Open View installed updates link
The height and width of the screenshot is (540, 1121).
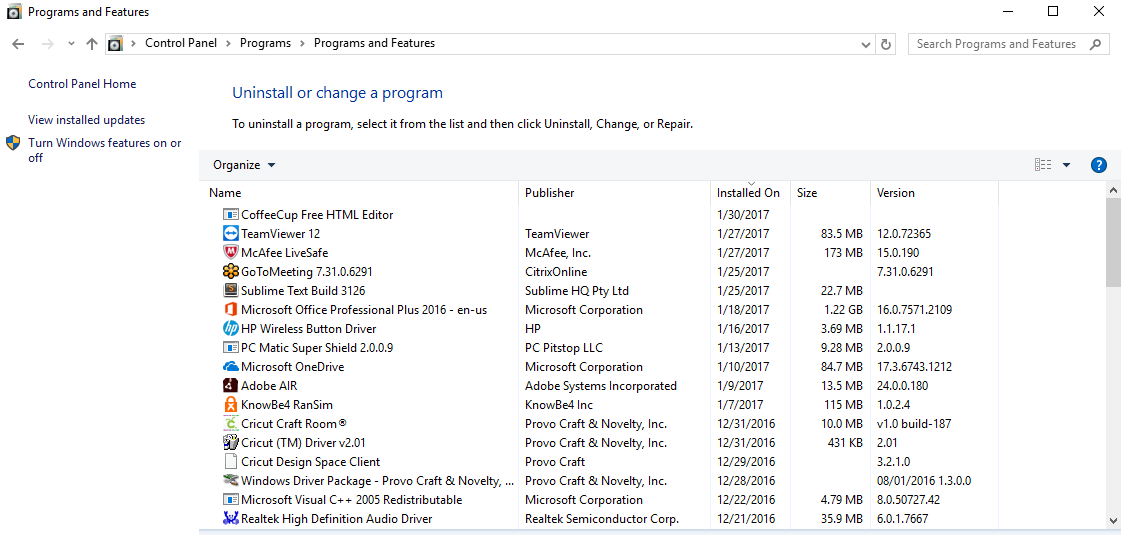(x=86, y=120)
